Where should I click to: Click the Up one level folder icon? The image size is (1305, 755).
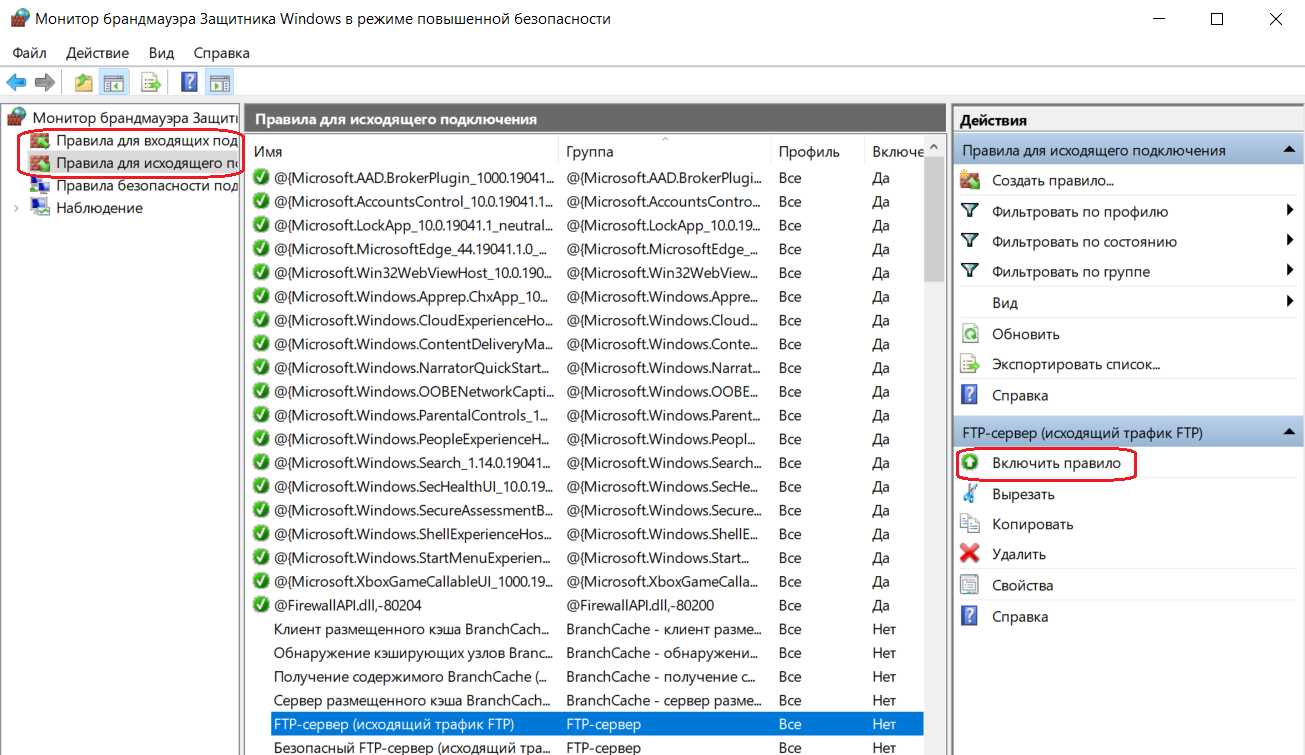[84, 82]
